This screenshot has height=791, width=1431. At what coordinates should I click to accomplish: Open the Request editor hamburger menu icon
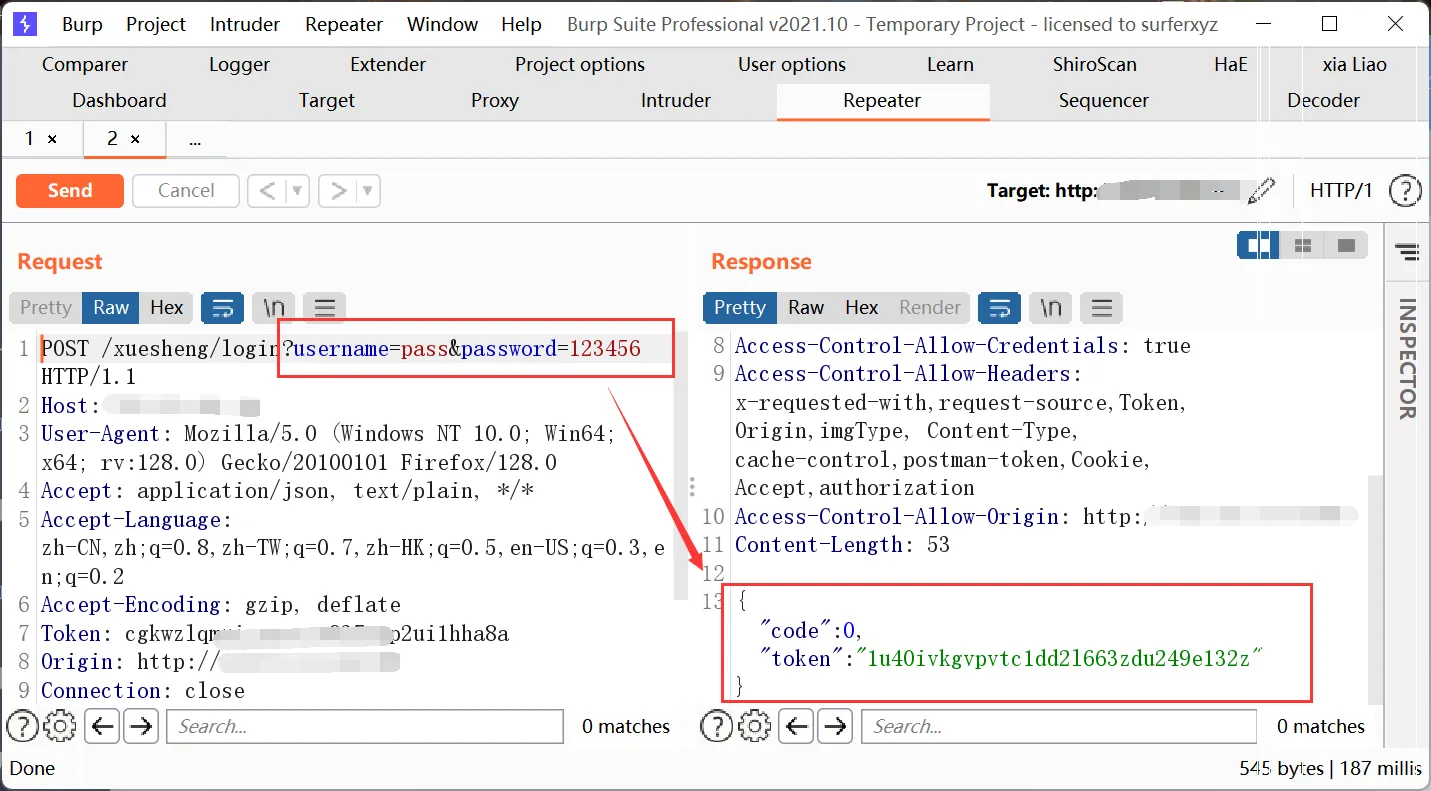coord(324,307)
